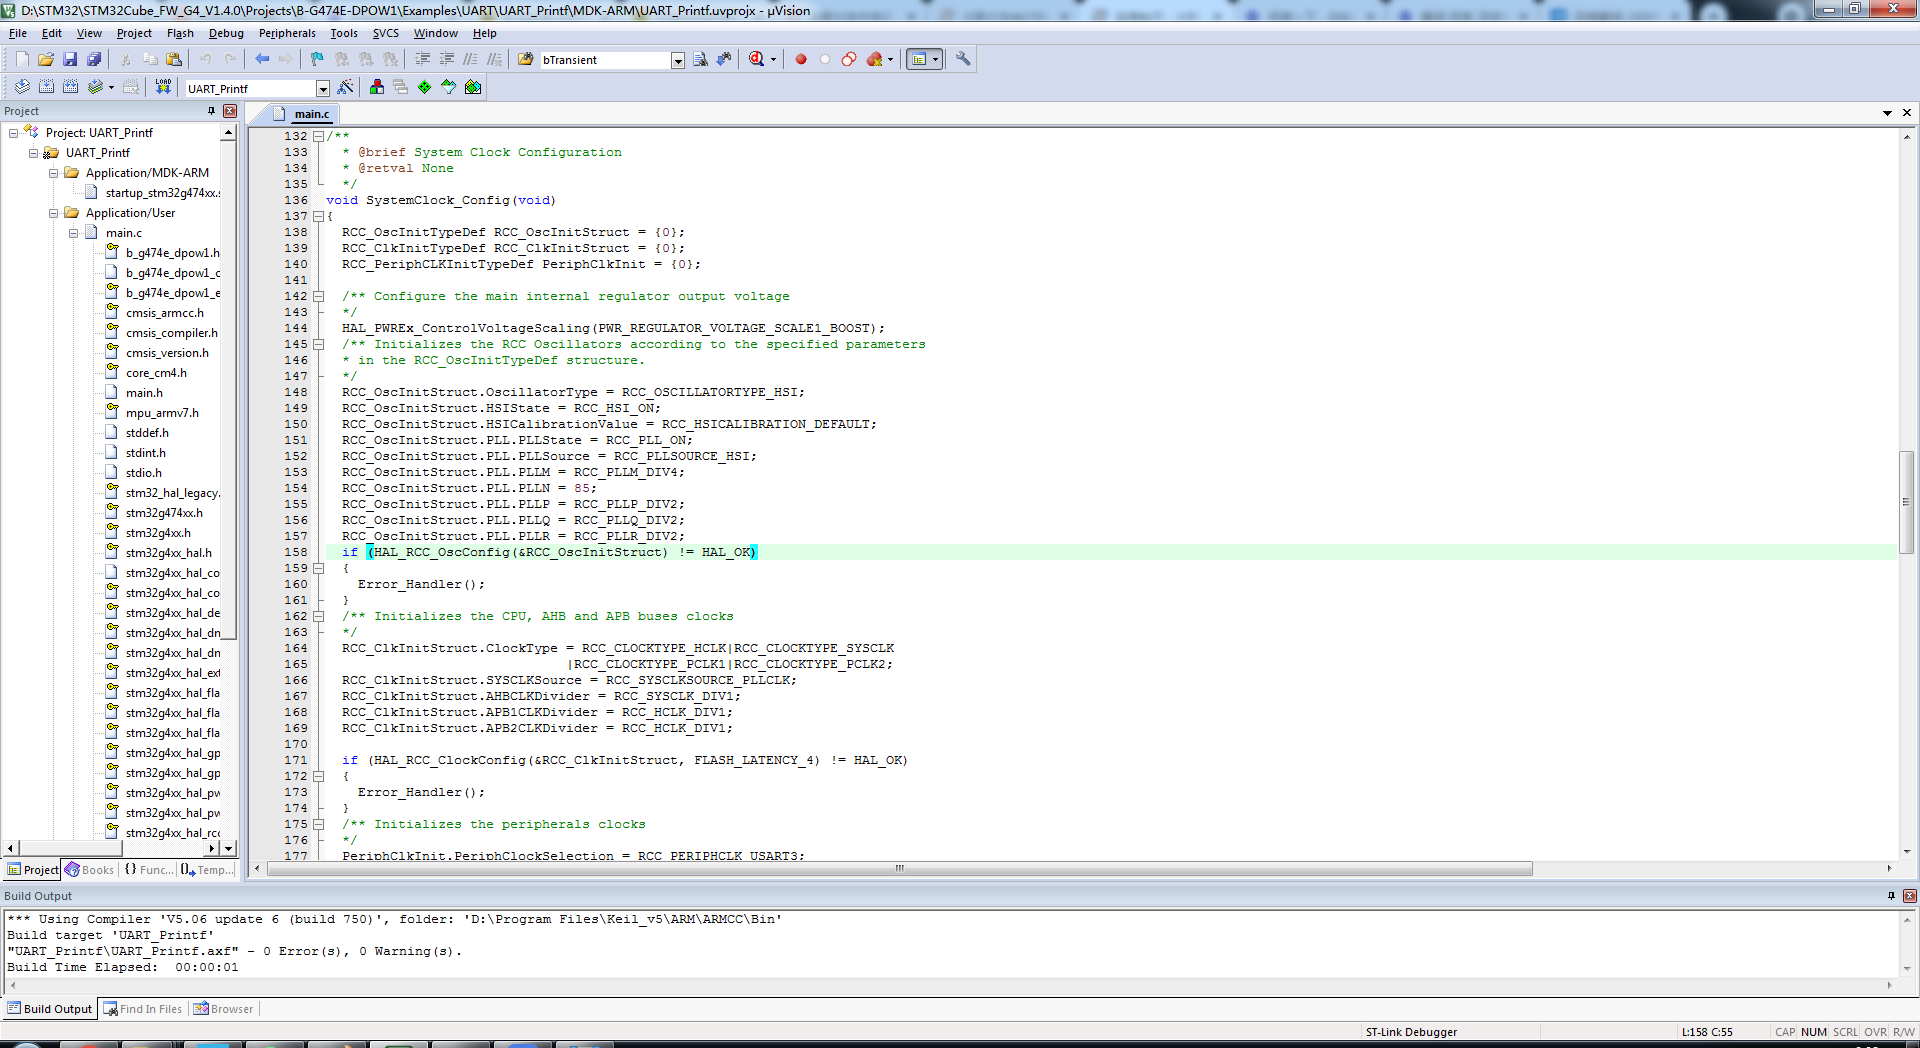Viewport: 1920px width, 1048px height.
Task: Pin the Project panel with the pushpin
Action: pos(211,111)
